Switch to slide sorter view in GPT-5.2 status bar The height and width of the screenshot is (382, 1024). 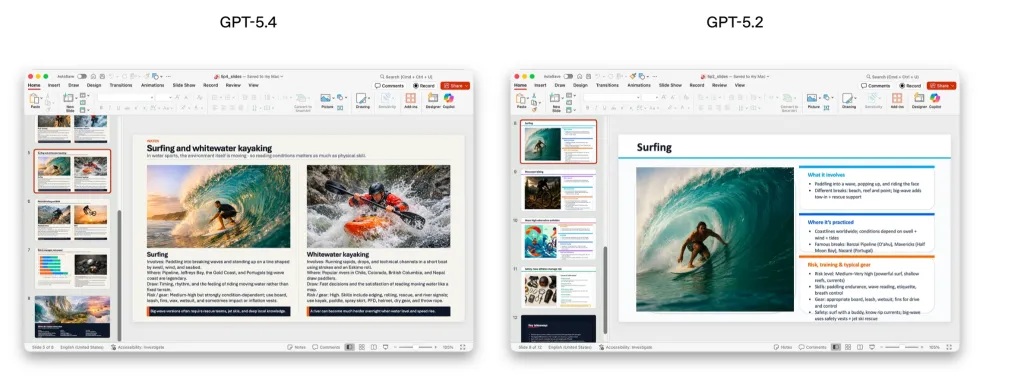click(848, 347)
